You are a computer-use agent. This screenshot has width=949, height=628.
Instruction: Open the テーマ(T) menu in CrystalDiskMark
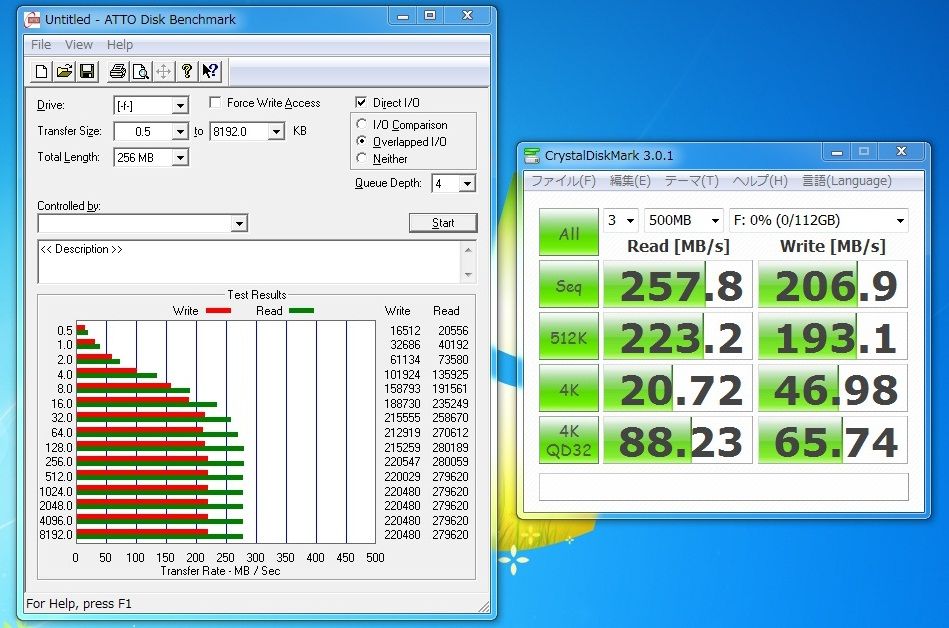click(x=692, y=181)
